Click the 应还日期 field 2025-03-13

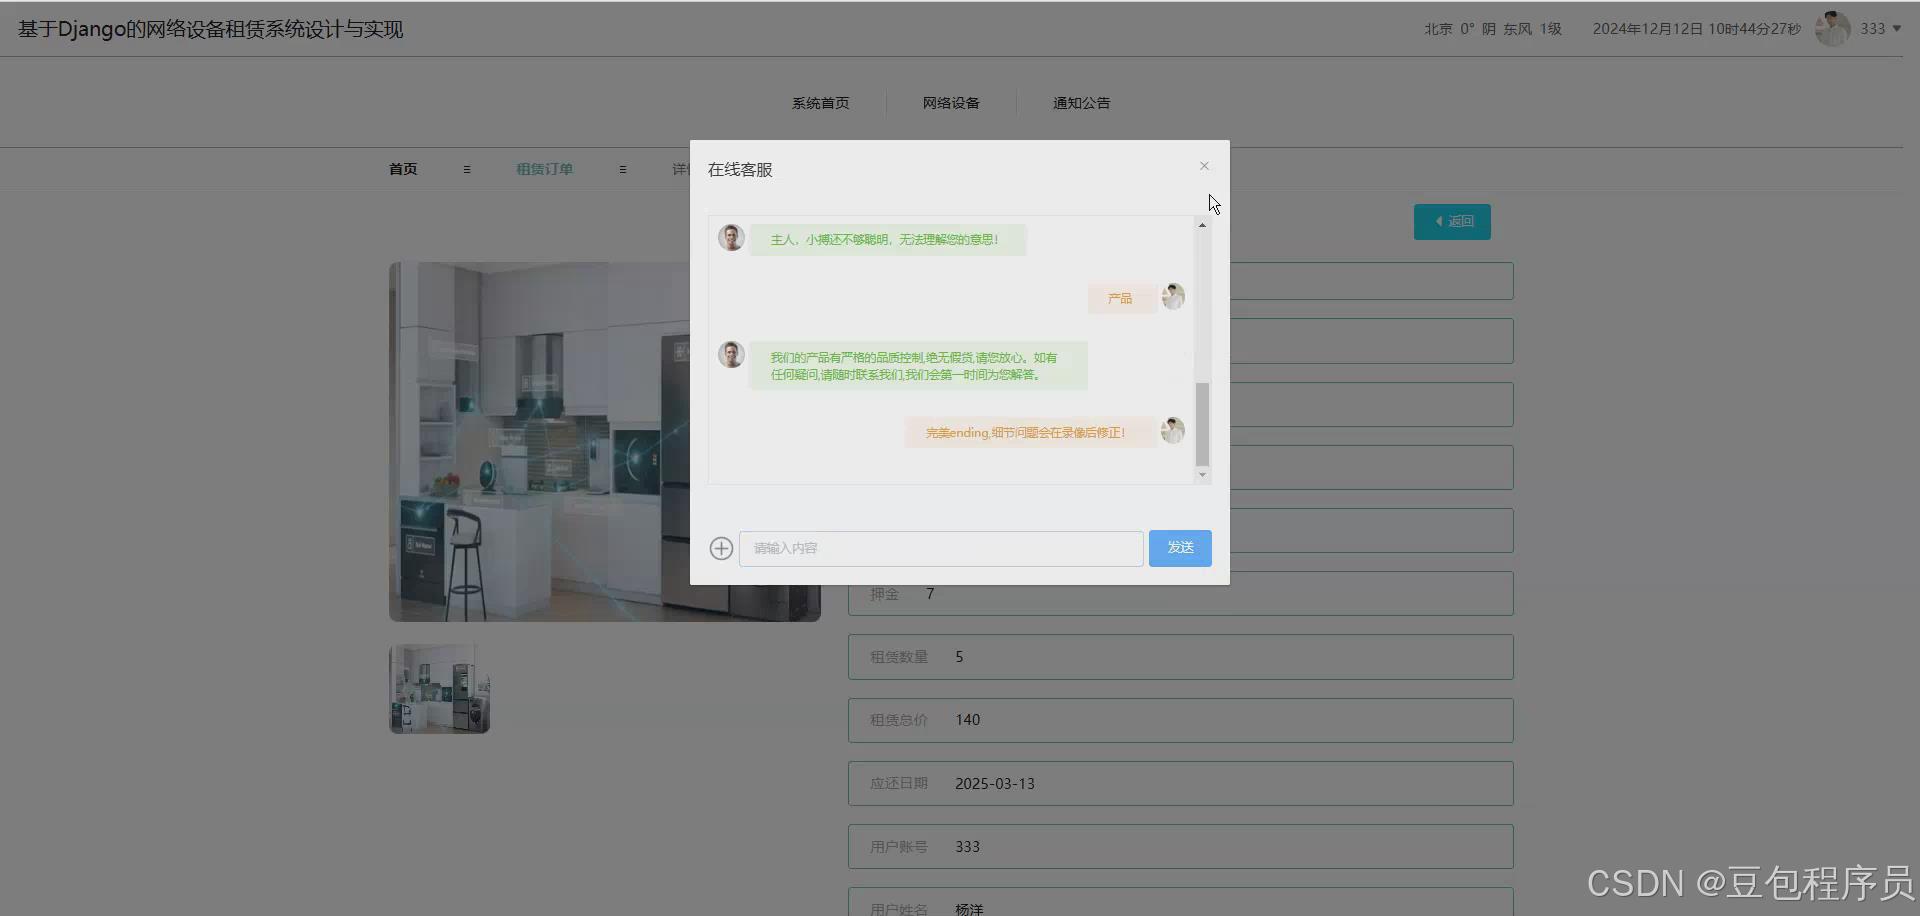[x=1181, y=784]
